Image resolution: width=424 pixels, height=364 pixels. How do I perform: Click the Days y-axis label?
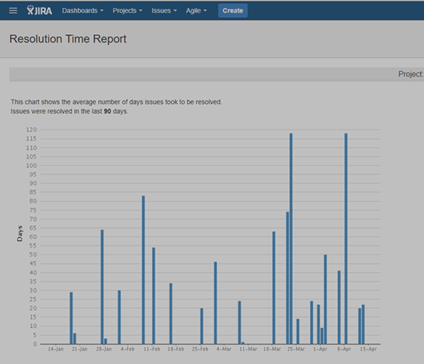coord(20,233)
